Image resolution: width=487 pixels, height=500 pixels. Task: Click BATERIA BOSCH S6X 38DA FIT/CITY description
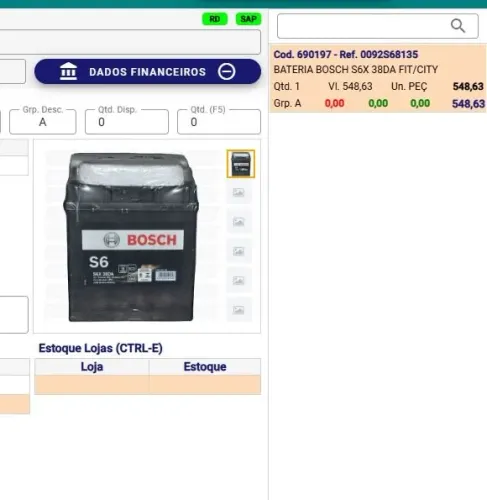[356, 69]
